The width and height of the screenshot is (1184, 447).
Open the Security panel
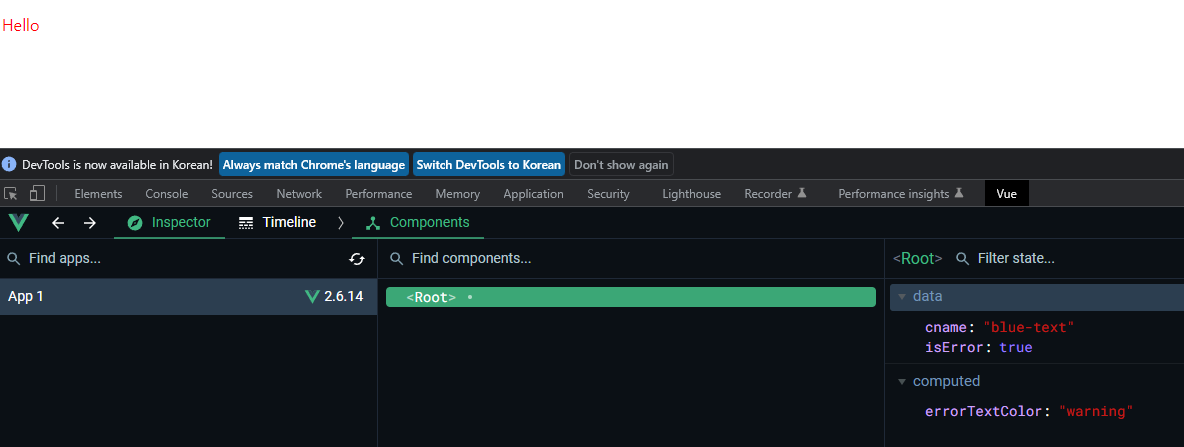tap(609, 194)
